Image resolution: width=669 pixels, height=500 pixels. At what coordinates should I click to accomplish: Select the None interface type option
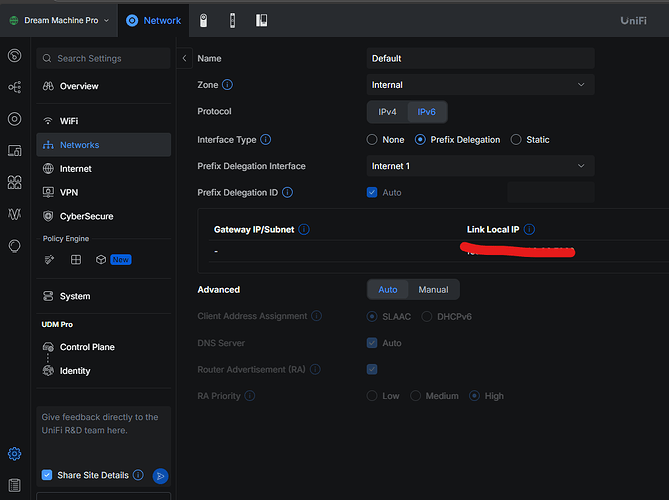[x=372, y=140]
